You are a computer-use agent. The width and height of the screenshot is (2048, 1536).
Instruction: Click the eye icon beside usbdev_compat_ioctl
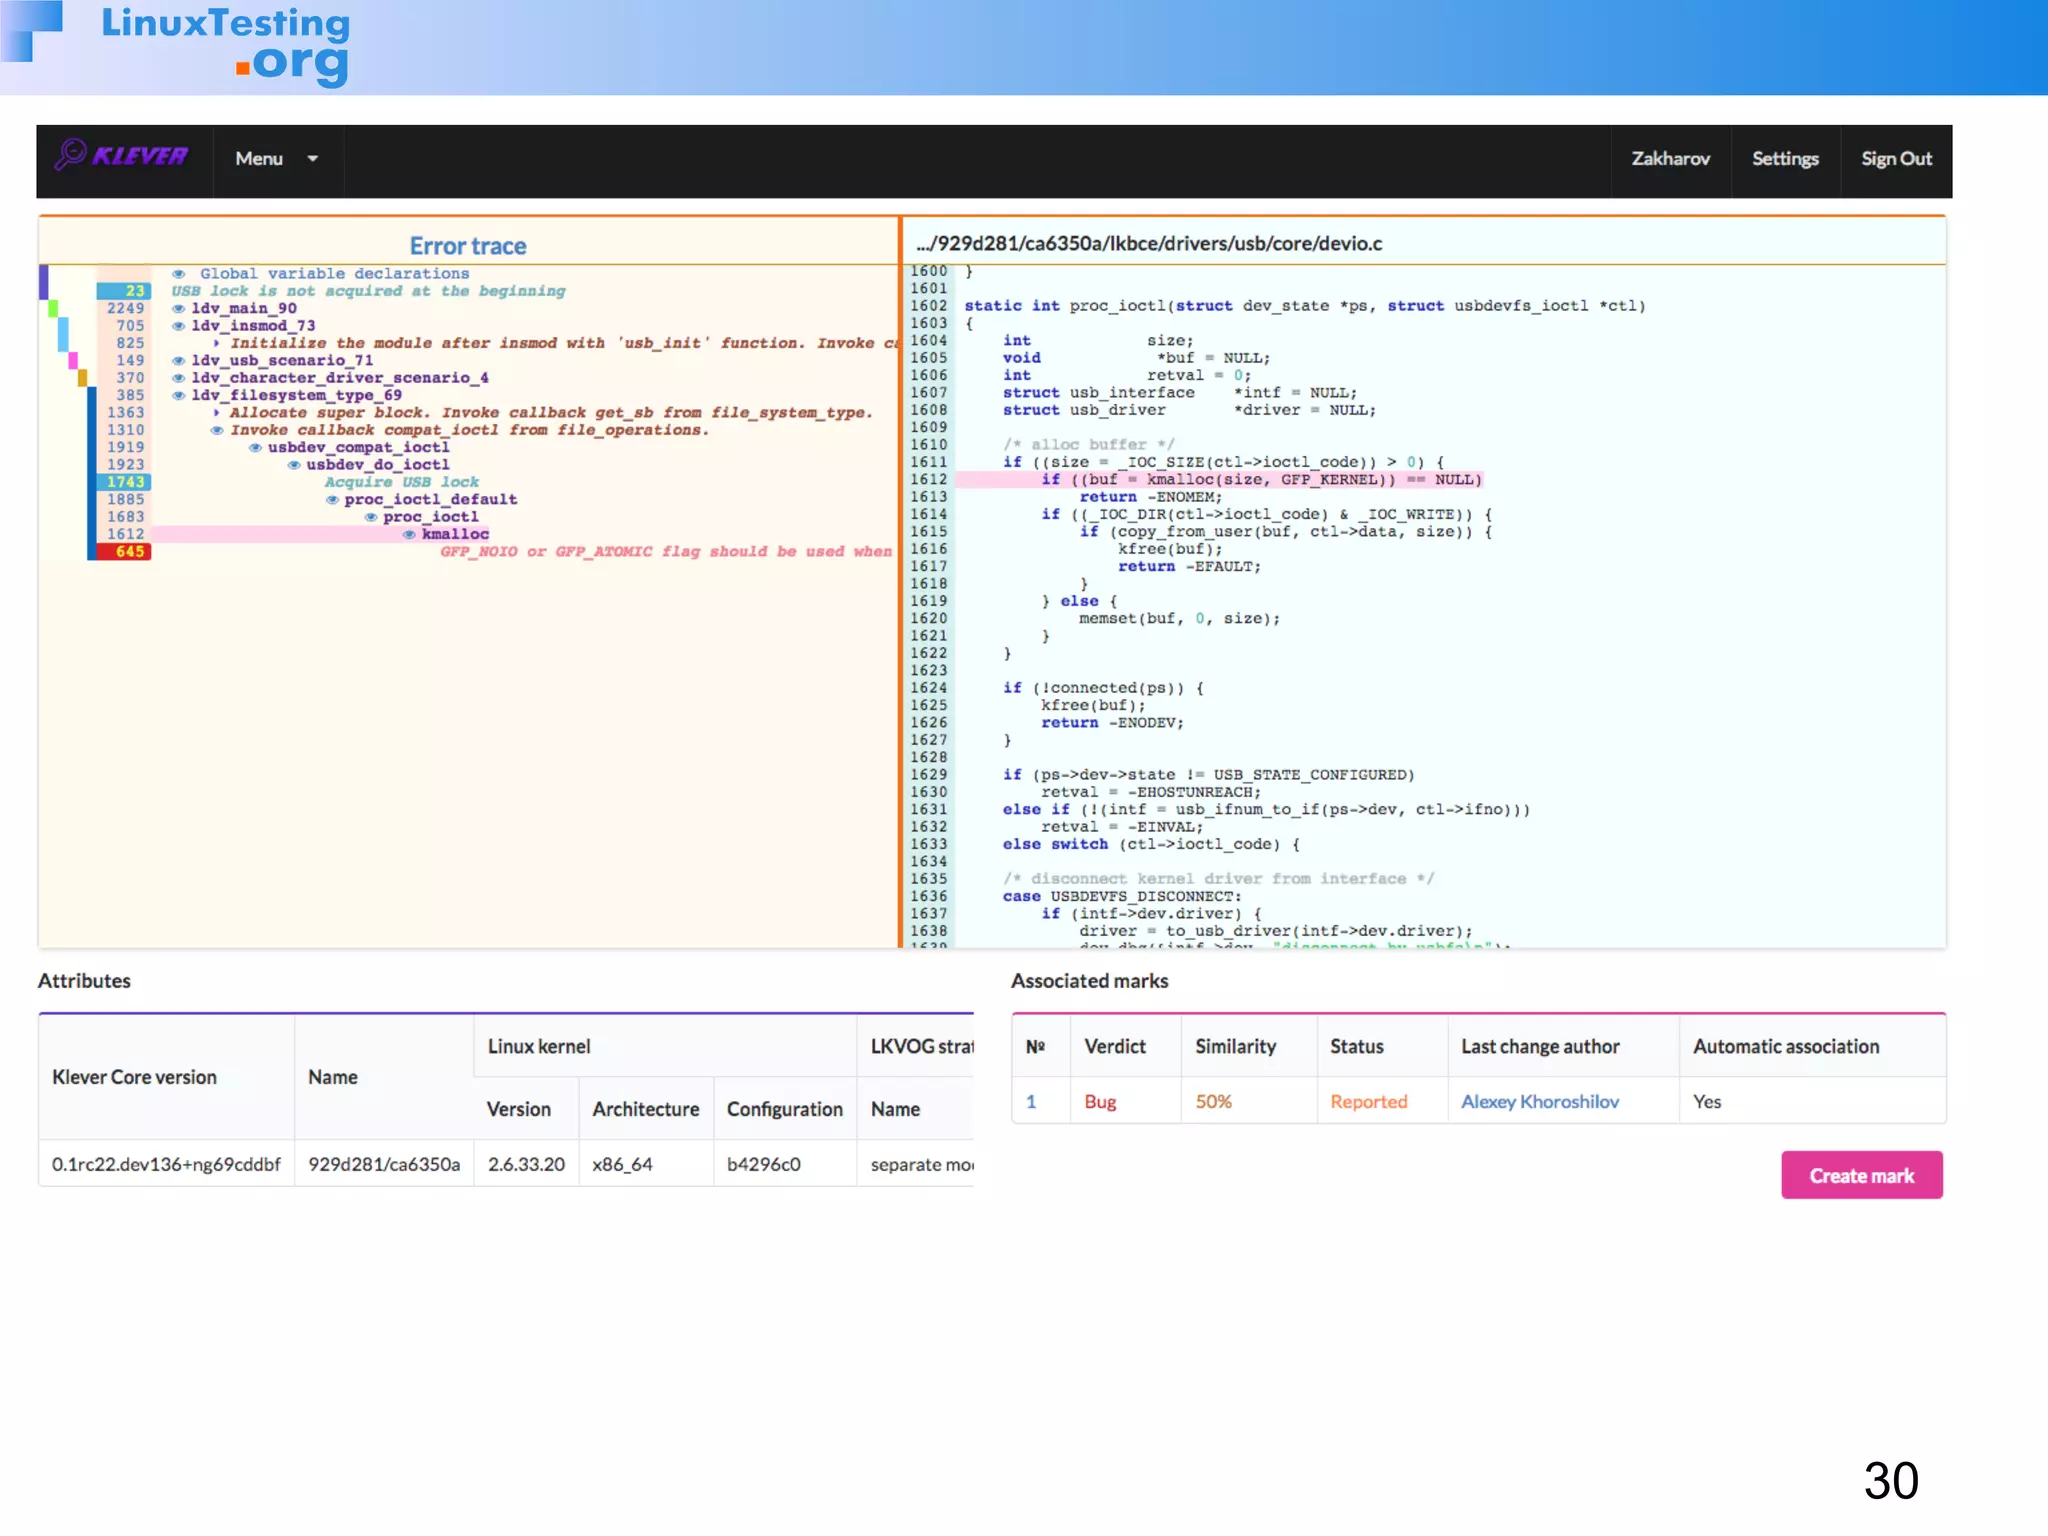[255, 448]
